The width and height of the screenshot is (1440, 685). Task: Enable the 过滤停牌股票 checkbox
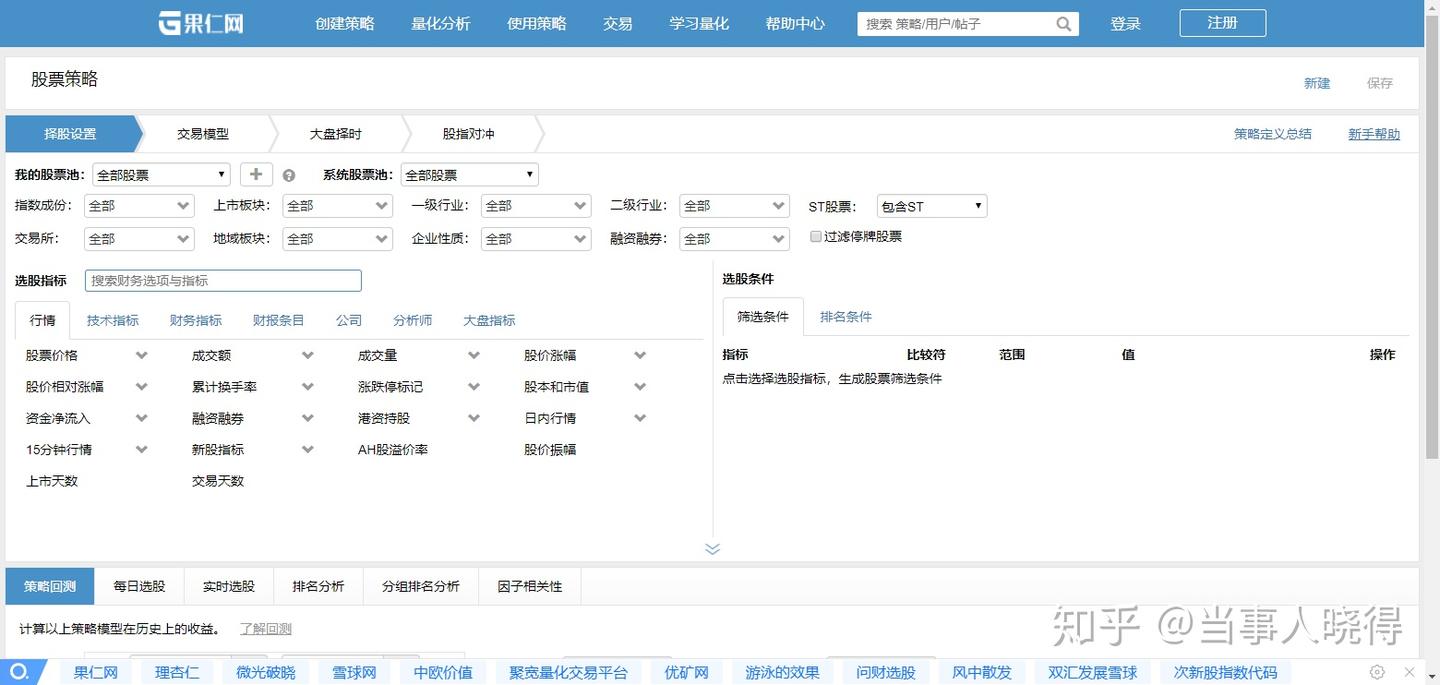(x=816, y=236)
